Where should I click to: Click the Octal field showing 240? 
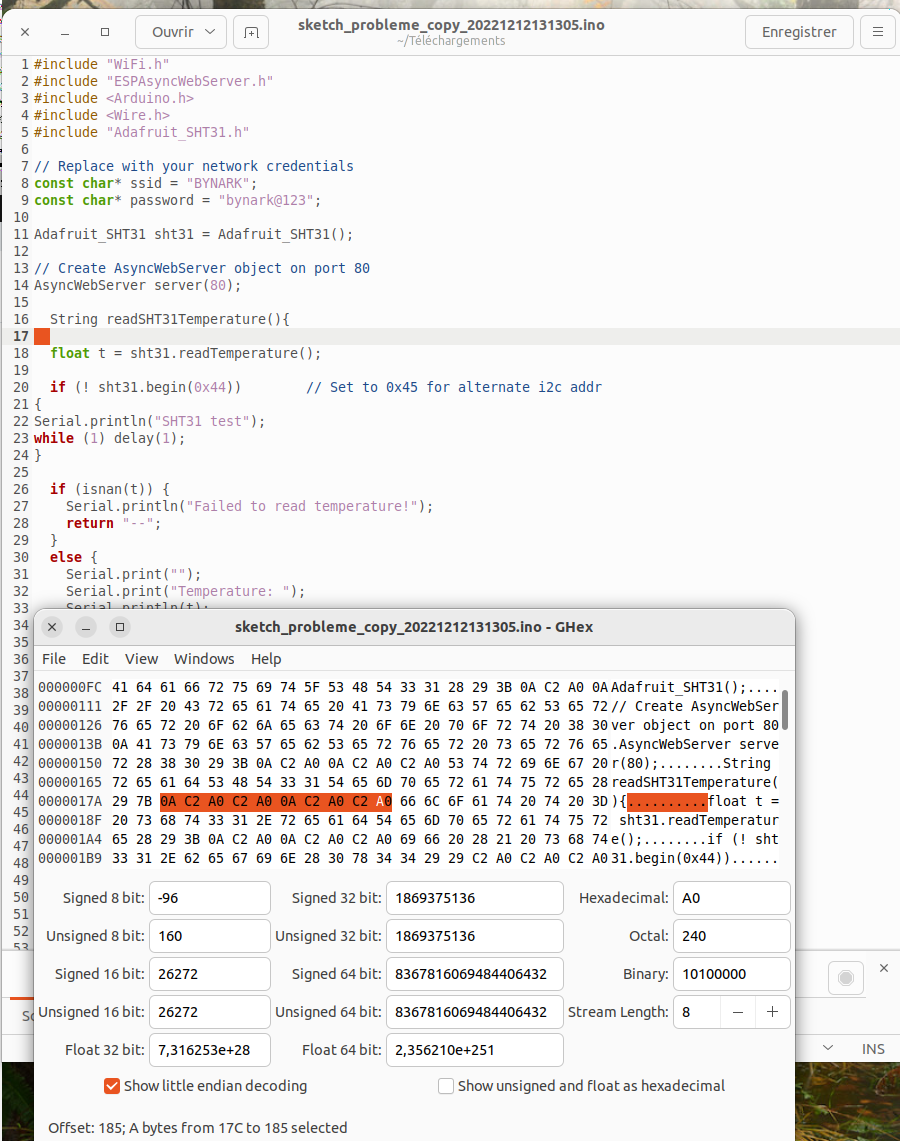[731, 936]
